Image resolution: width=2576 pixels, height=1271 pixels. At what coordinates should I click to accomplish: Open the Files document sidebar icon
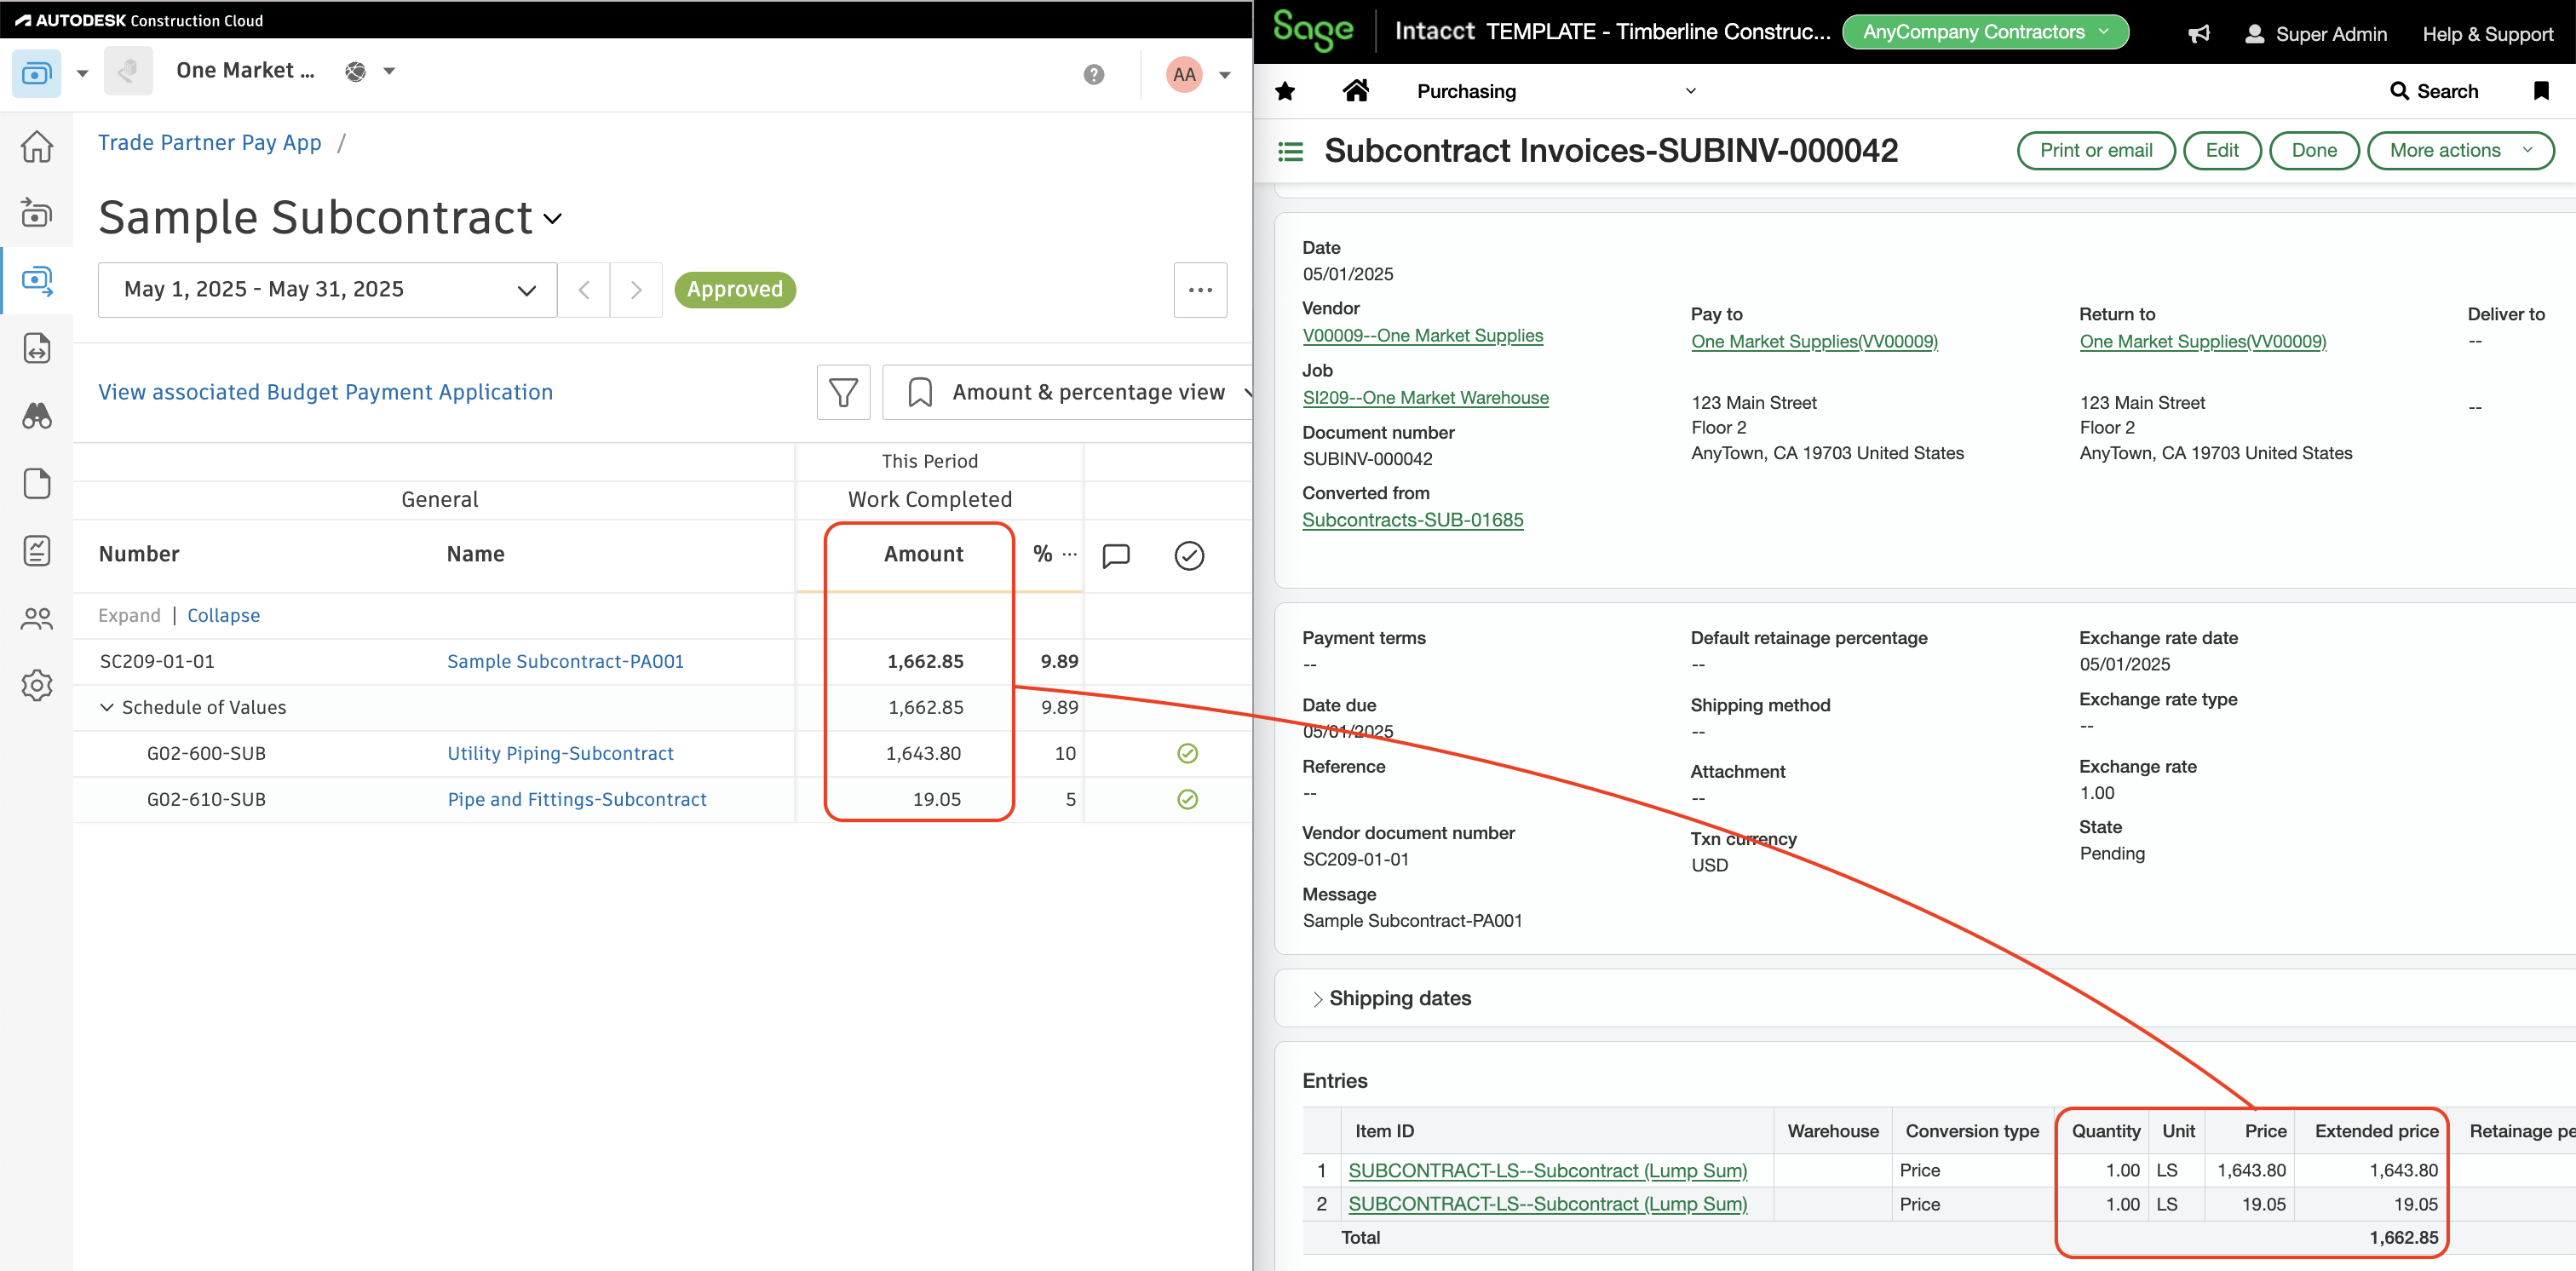coord(37,483)
